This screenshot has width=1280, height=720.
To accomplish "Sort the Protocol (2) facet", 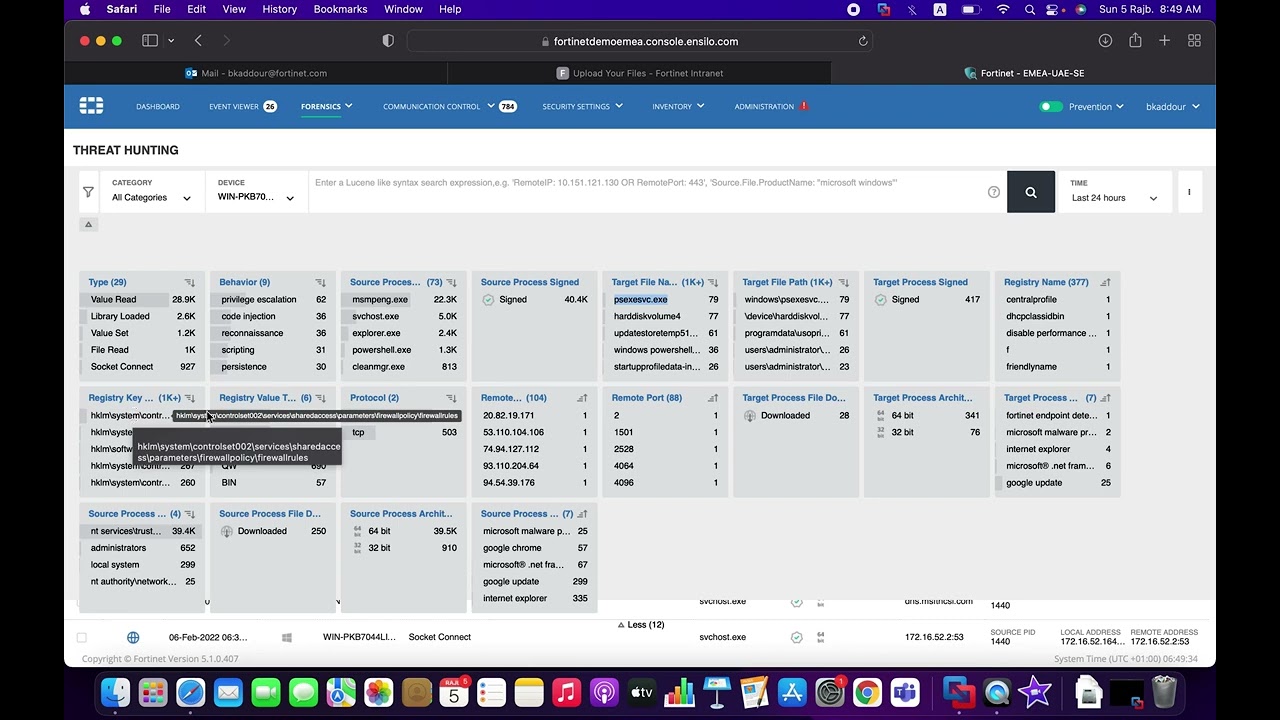I will point(451,398).
